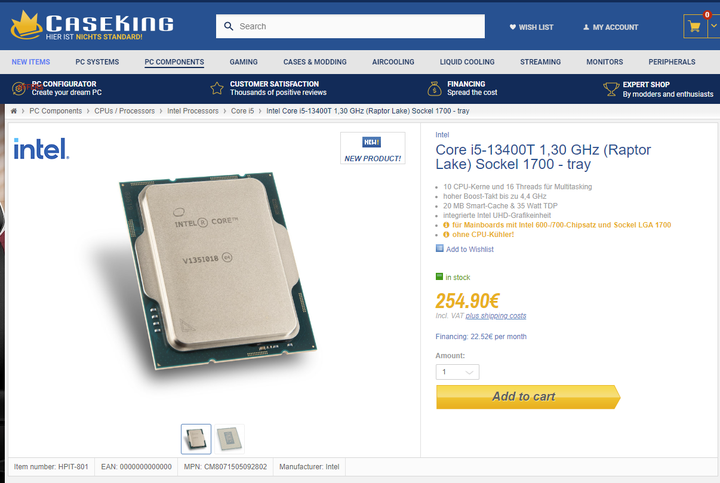Image resolution: width=720 pixels, height=483 pixels.
Task: Open the shopping cart icon
Action: click(694, 26)
